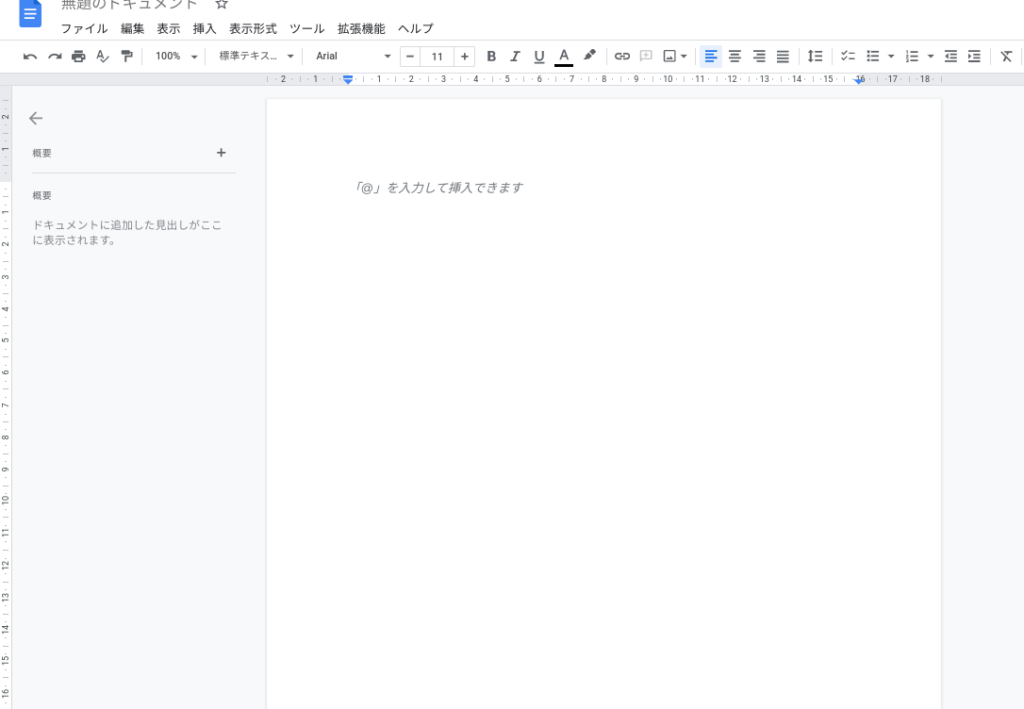1024x709 pixels.
Task: Open the 100% zoom dropdown
Action: (x=176, y=56)
